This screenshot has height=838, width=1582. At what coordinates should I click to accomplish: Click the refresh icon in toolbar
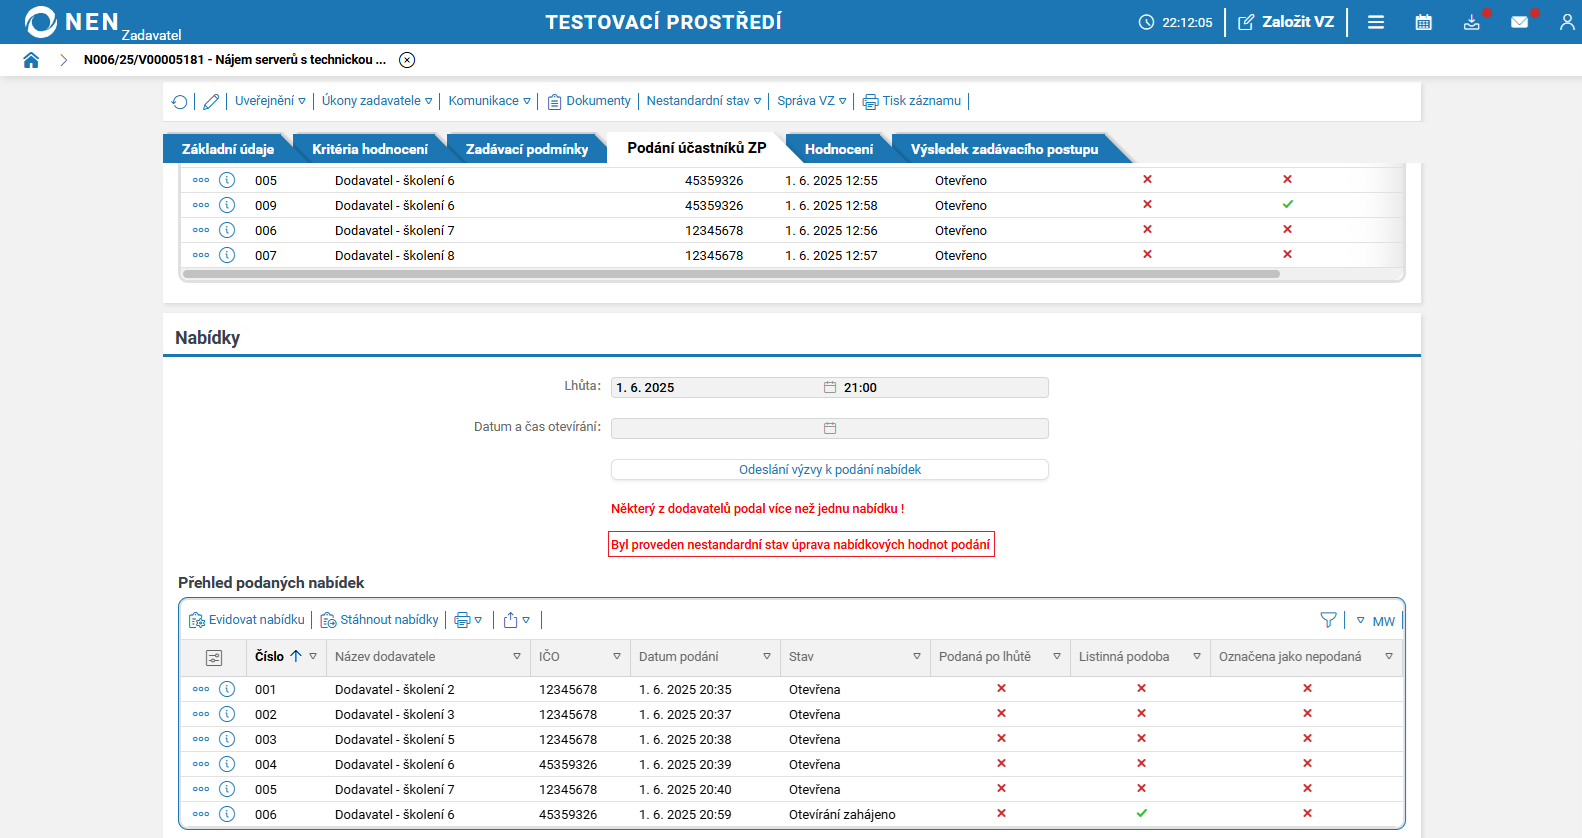(179, 101)
